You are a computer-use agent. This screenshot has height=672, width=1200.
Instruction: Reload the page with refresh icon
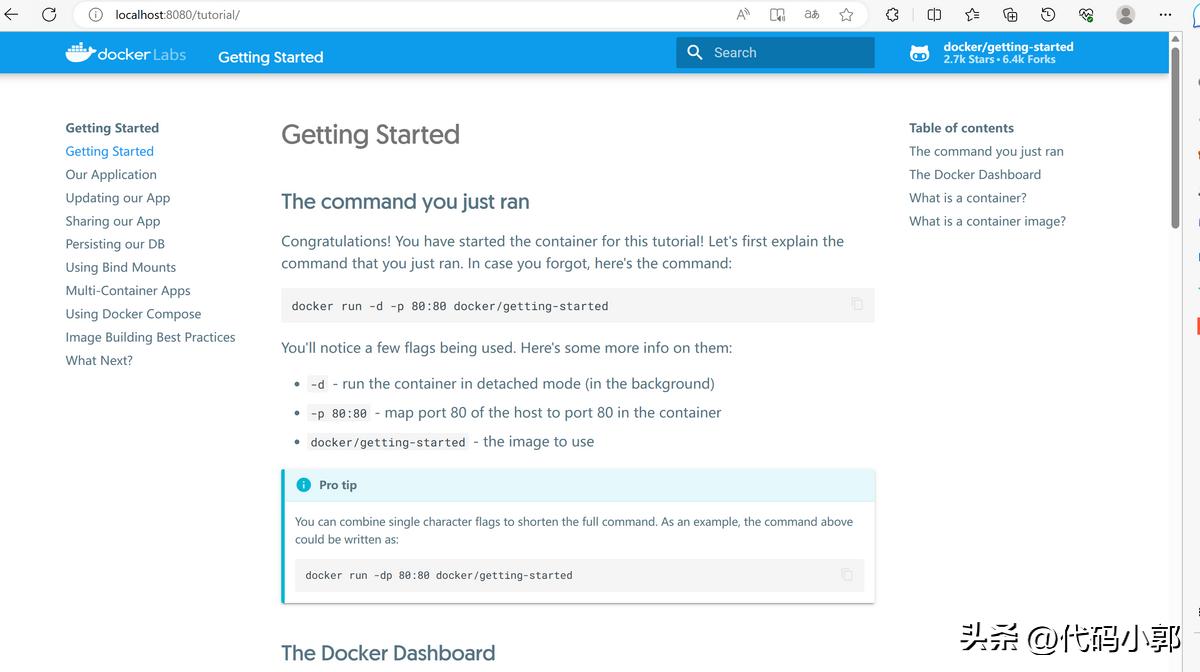pos(47,14)
